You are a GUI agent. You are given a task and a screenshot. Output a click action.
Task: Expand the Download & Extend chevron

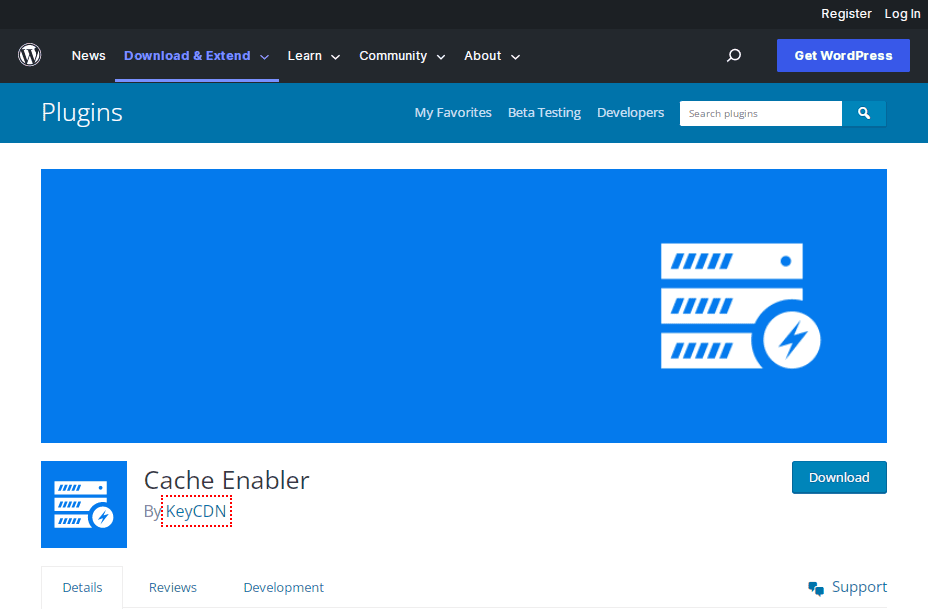point(265,57)
